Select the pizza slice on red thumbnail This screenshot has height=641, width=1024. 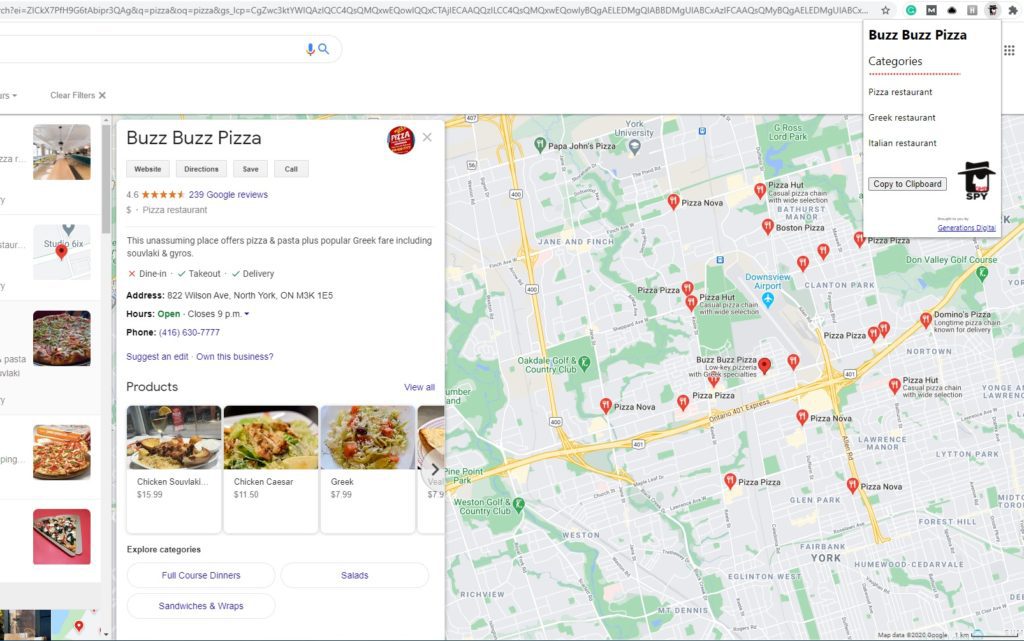[x=62, y=537]
